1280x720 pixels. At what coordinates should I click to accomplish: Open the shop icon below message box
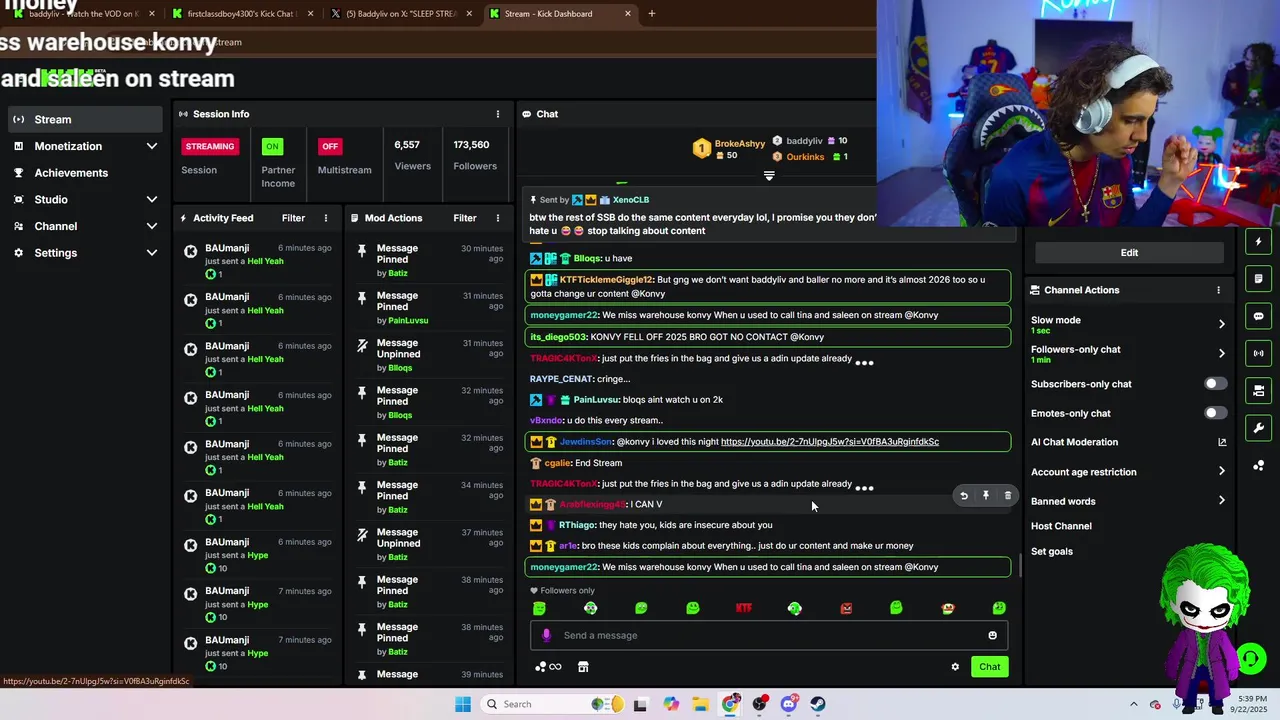[x=583, y=667]
